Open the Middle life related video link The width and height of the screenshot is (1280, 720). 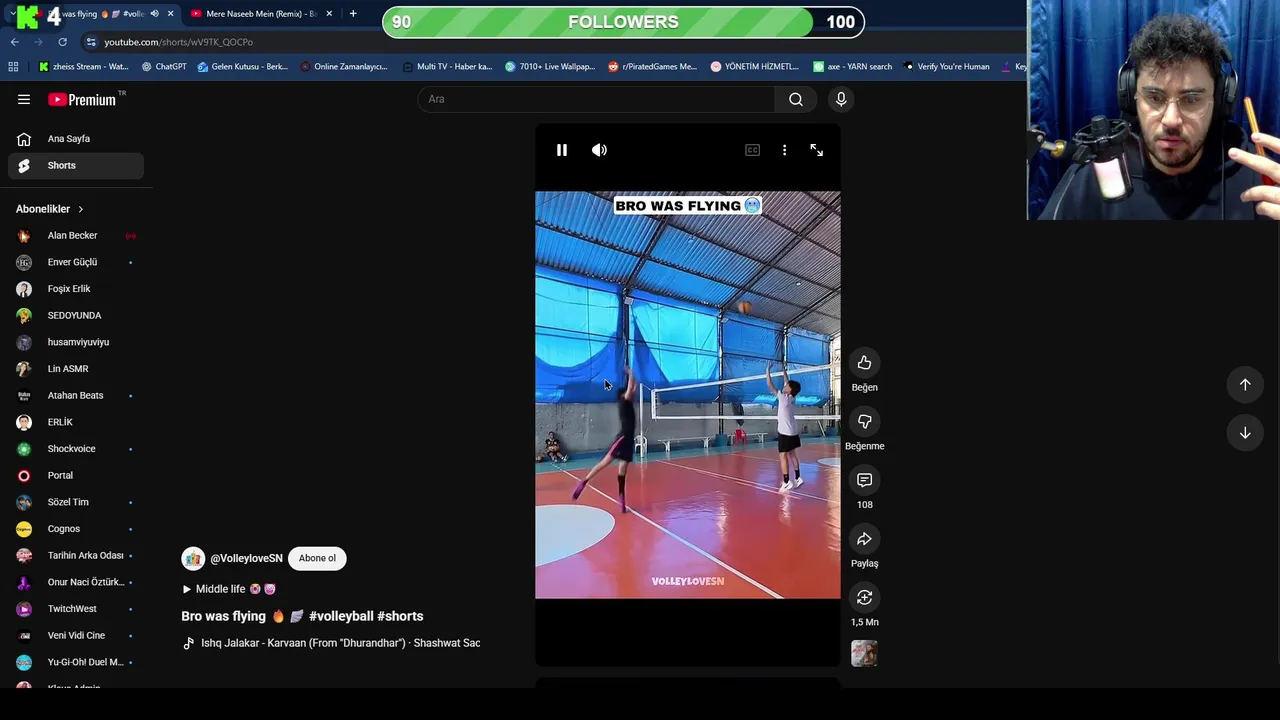point(228,589)
